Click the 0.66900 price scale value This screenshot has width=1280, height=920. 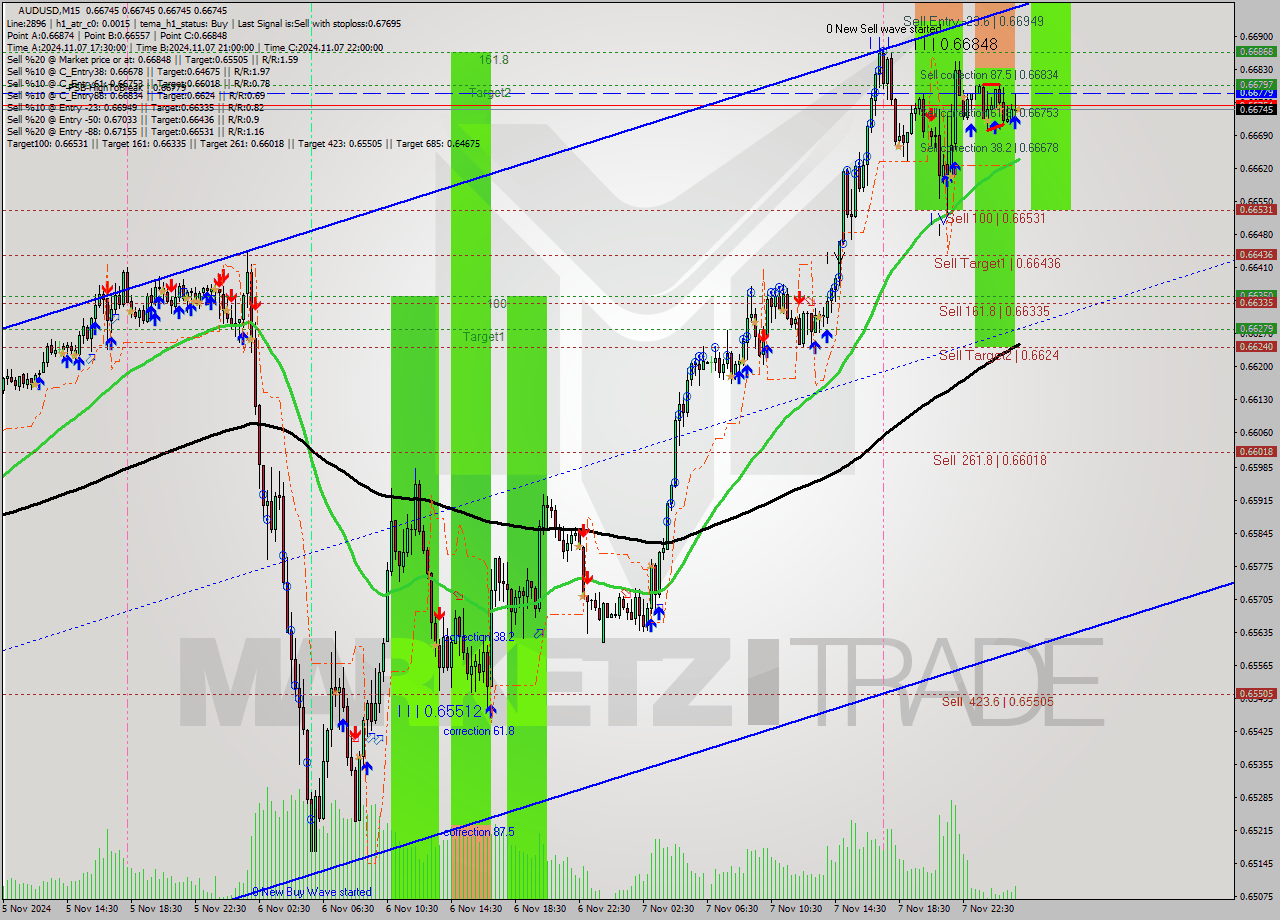(1256, 36)
